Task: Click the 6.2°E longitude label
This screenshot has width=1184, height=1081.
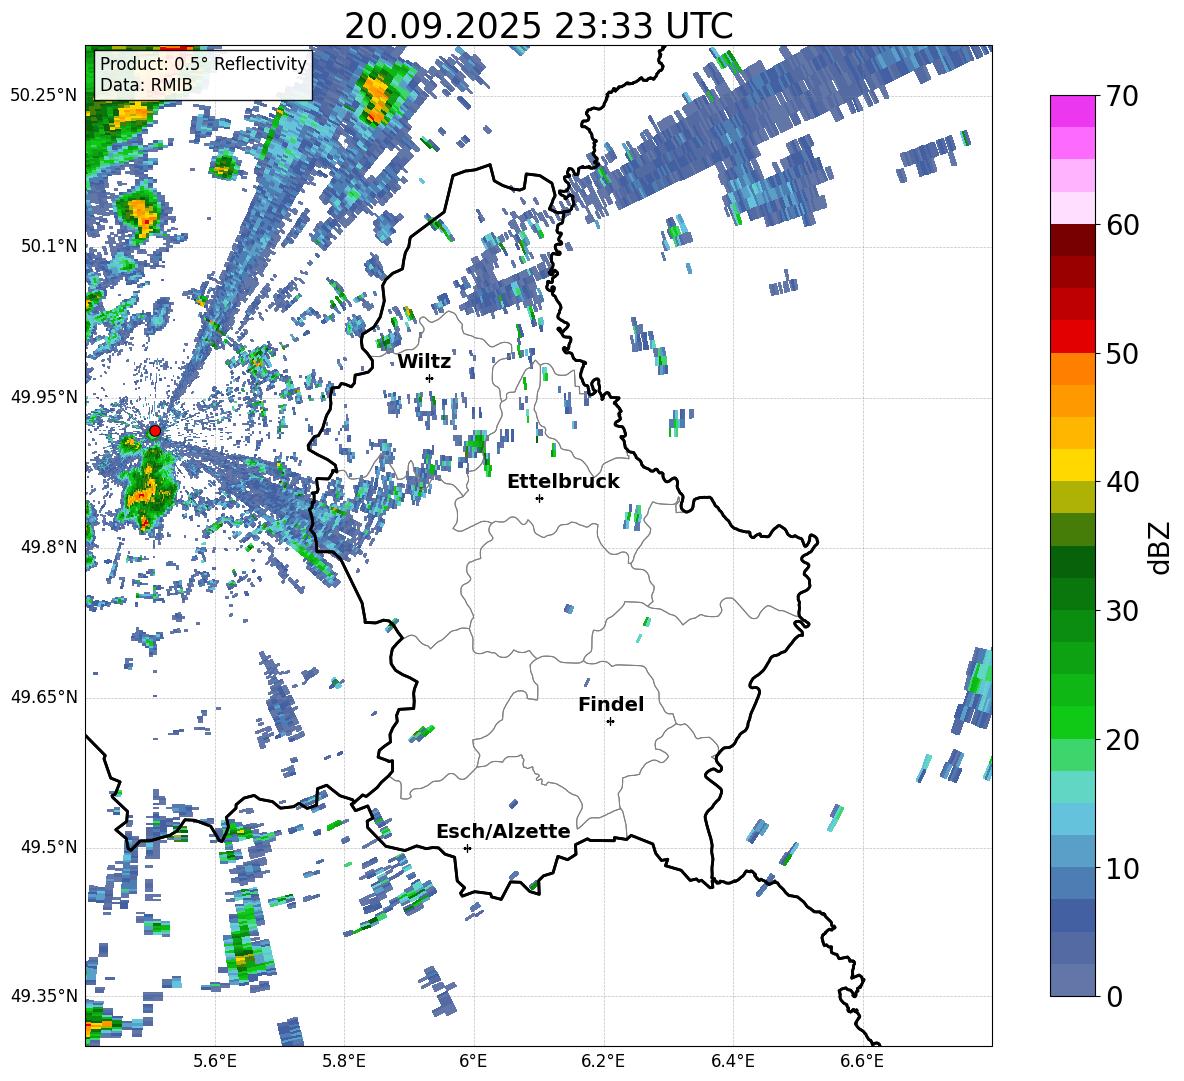Action: pyautogui.click(x=603, y=1062)
